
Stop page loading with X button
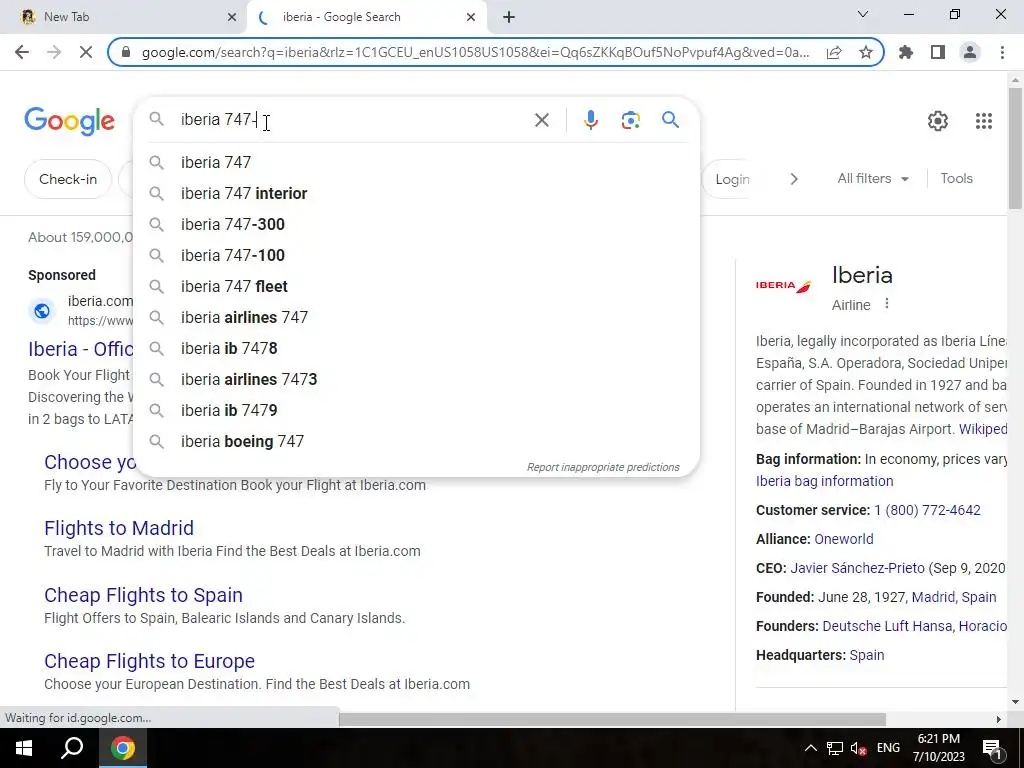[86, 52]
